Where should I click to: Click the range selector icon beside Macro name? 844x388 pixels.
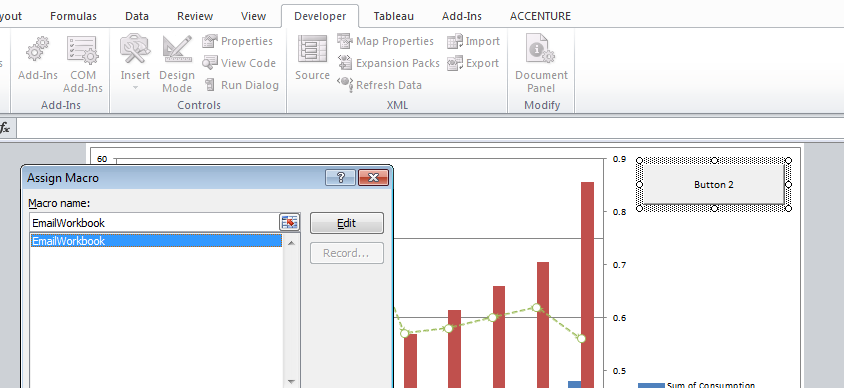tap(289, 222)
